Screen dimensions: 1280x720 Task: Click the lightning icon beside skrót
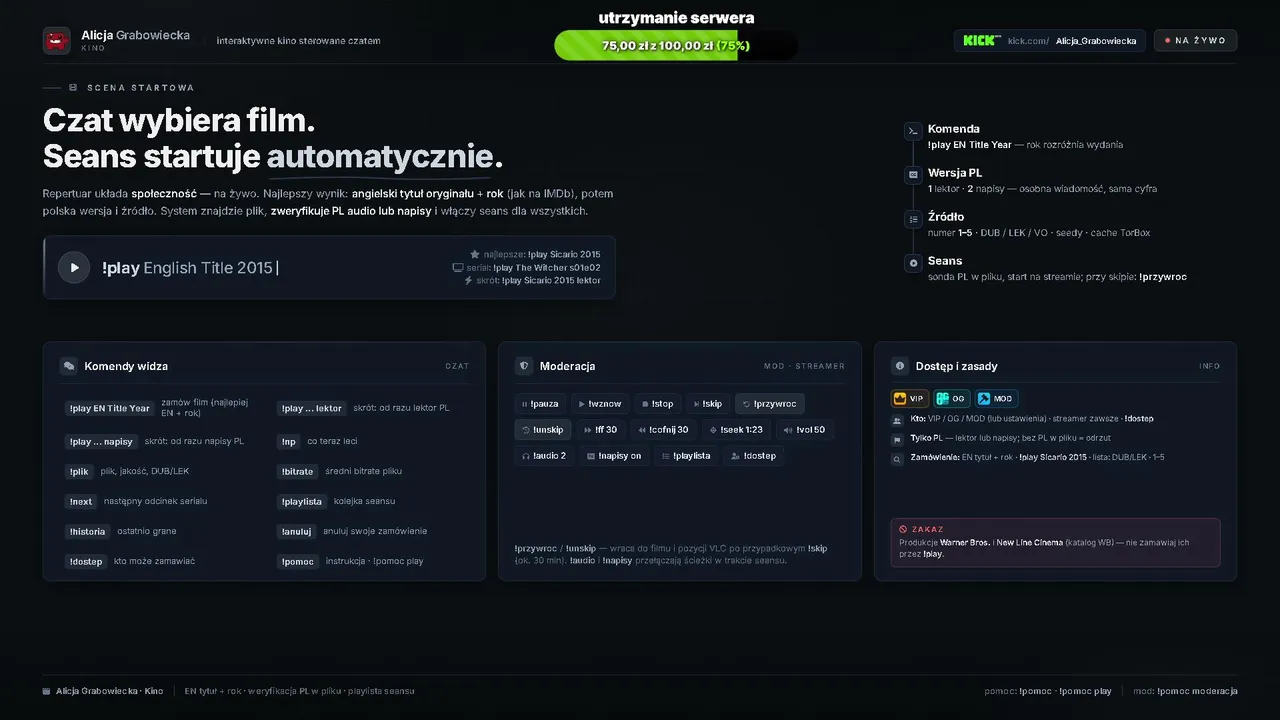pyautogui.click(x=467, y=280)
